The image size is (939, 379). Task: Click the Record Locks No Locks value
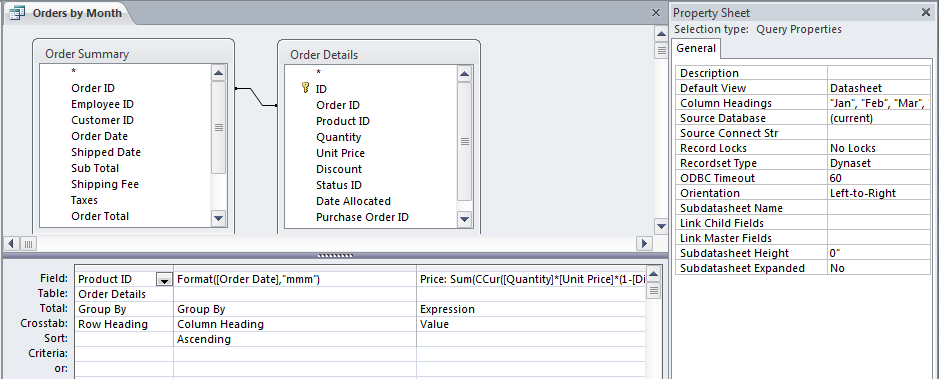click(879, 148)
